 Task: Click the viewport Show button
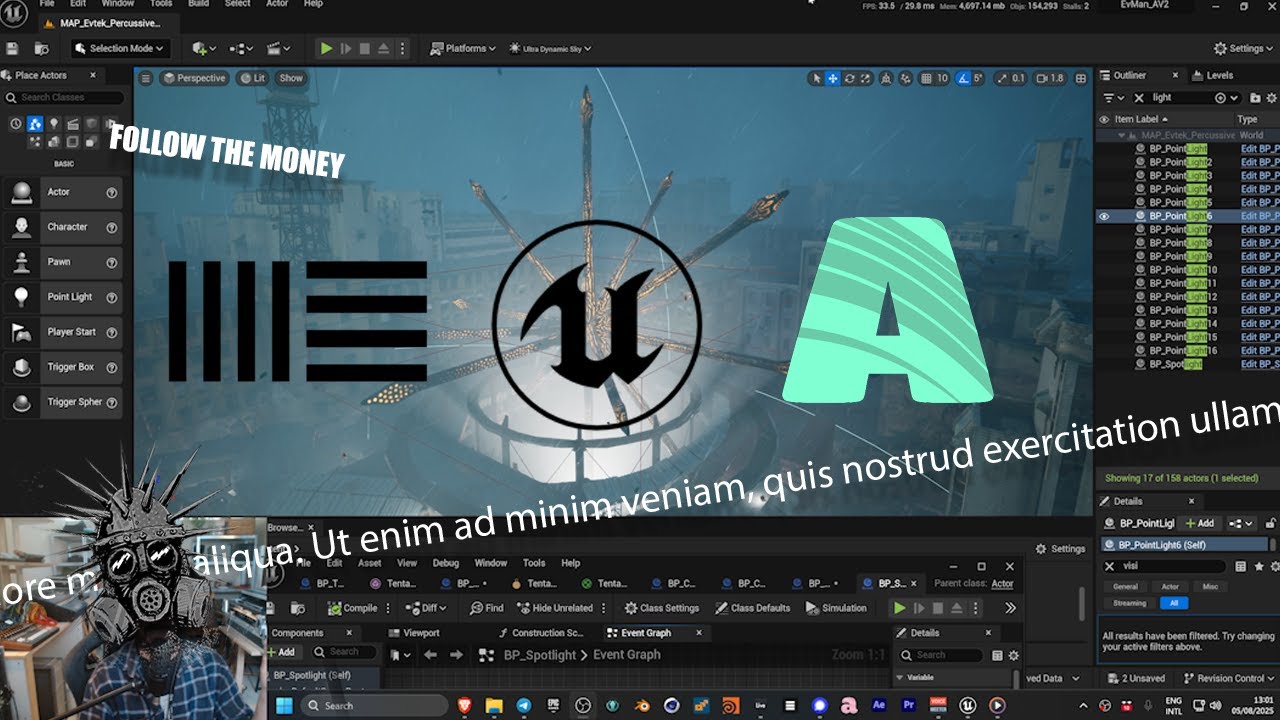click(291, 78)
